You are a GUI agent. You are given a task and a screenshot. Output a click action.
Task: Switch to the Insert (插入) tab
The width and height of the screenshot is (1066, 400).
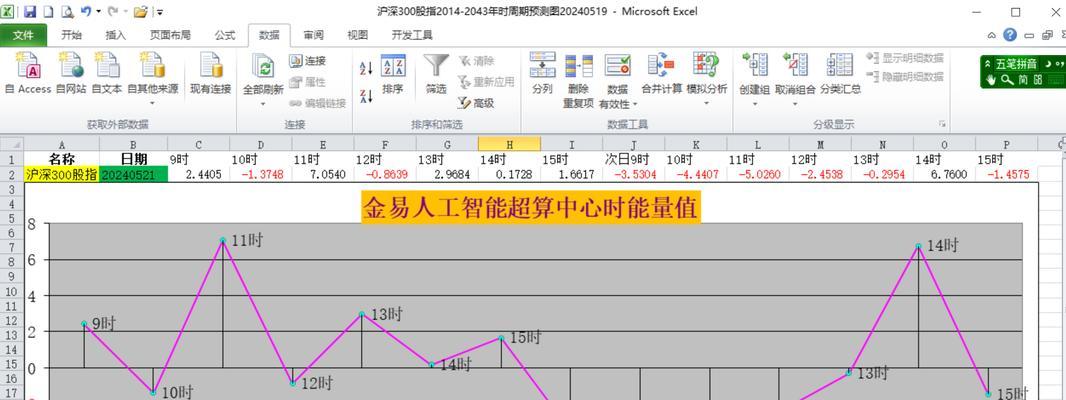[x=116, y=35]
